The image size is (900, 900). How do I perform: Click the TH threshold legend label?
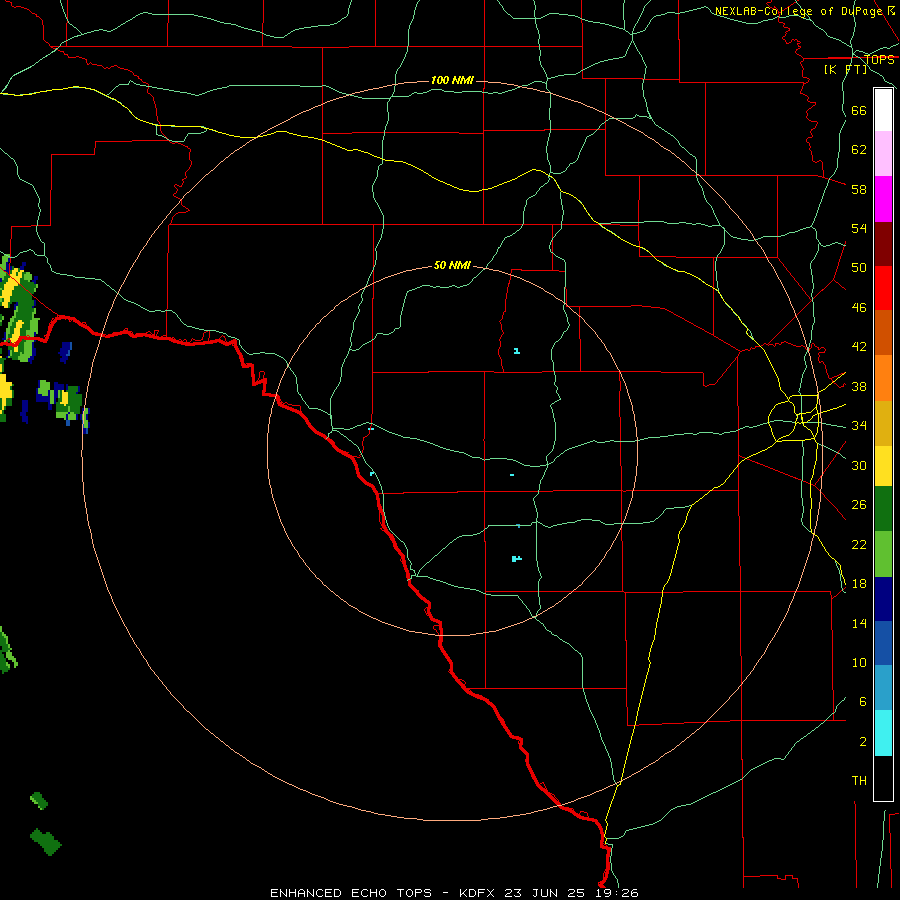coord(859,781)
